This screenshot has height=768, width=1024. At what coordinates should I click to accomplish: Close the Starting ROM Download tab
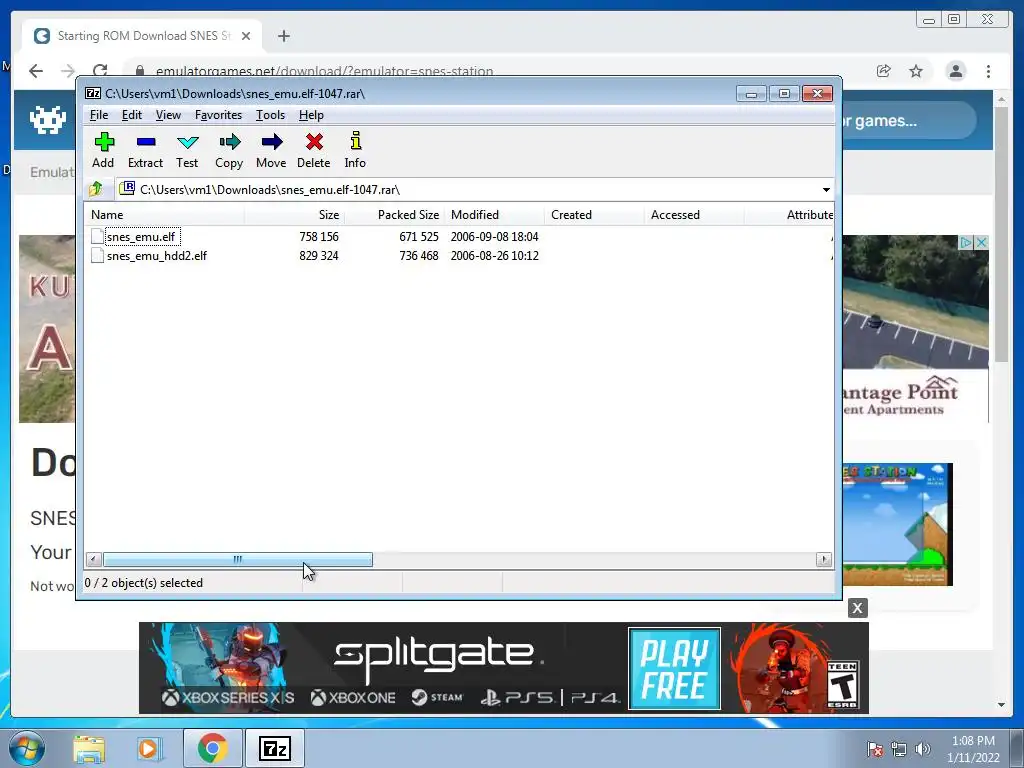point(246,36)
